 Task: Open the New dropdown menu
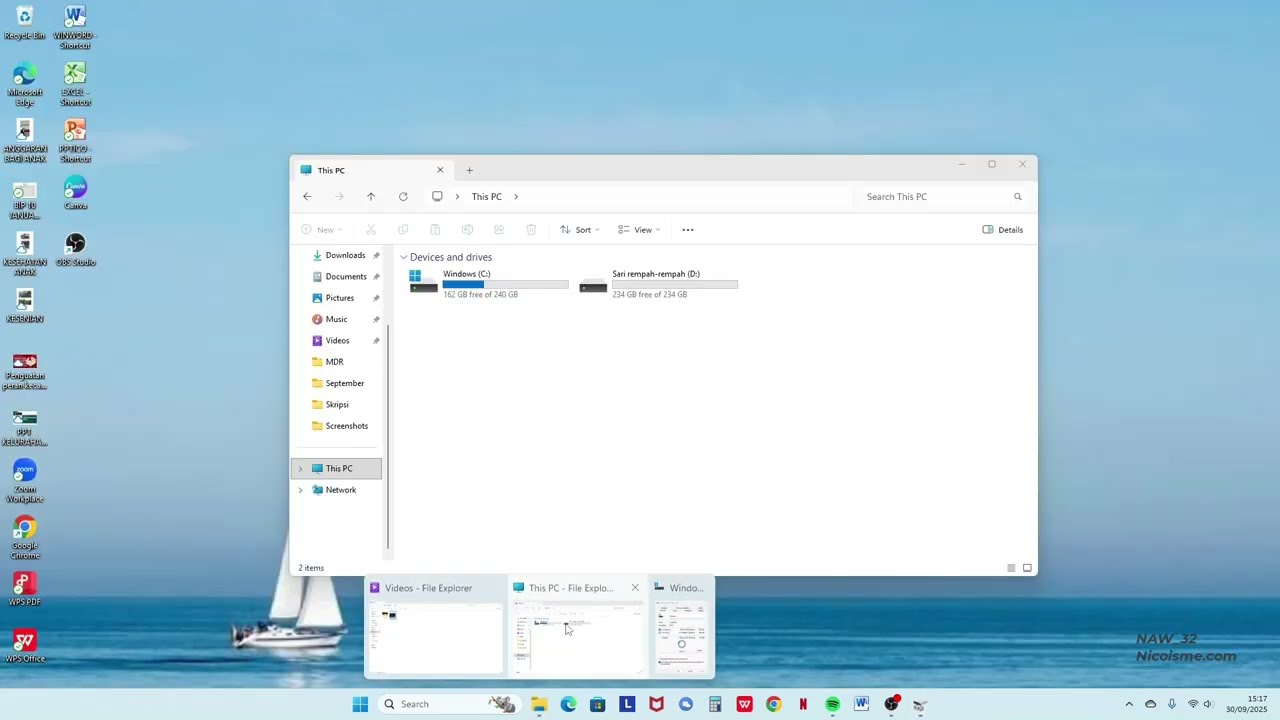tap(322, 230)
